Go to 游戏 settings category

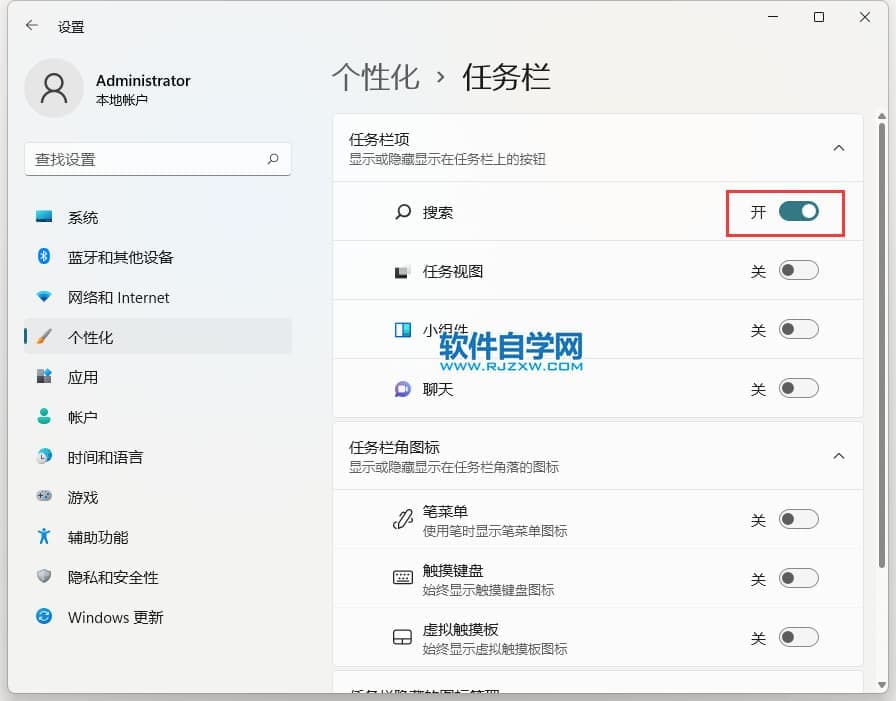[x=83, y=497]
